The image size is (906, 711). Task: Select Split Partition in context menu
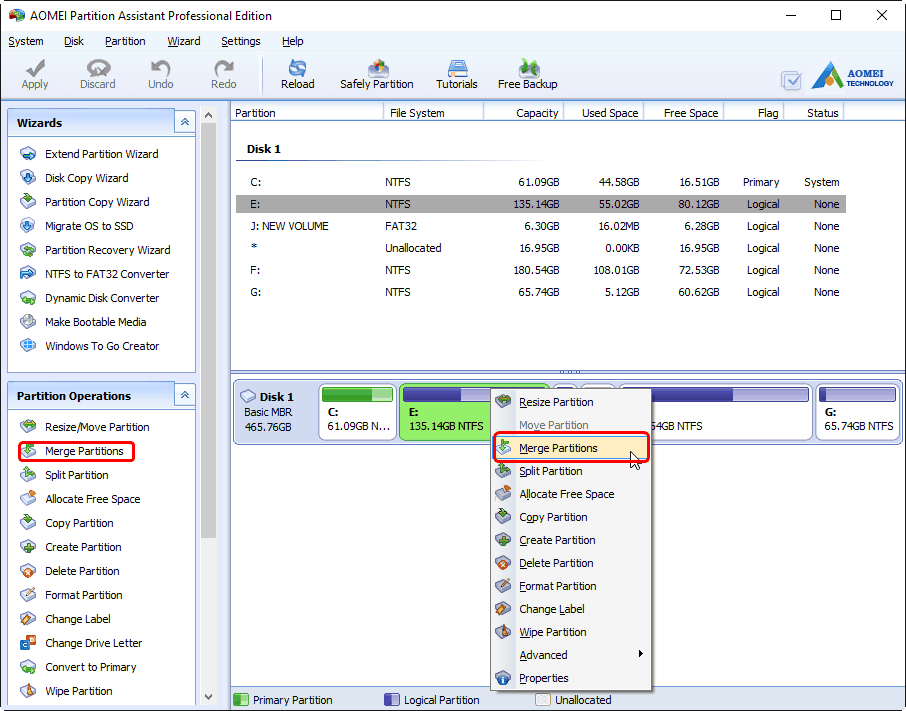tap(571, 471)
